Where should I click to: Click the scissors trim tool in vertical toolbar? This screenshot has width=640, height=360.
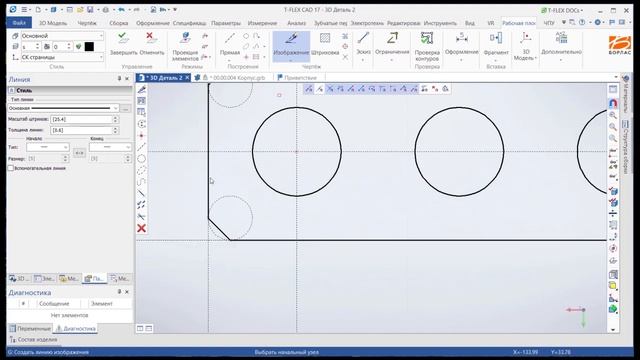pyautogui.click(x=142, y=216)
